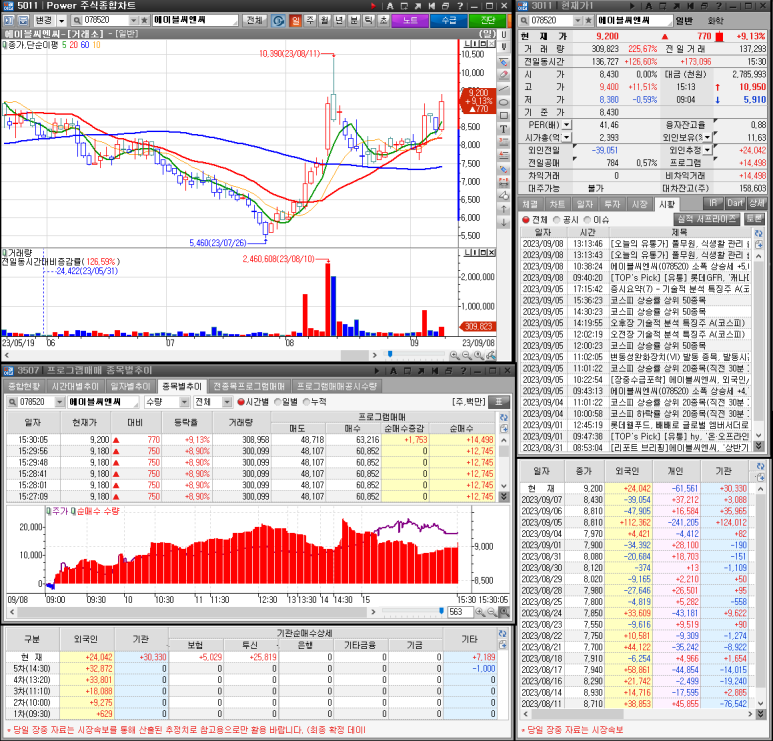The height and width of the screenshot is (741, 773).
Task: Click the shapes tool above the arrow icons
Action: 503,196
